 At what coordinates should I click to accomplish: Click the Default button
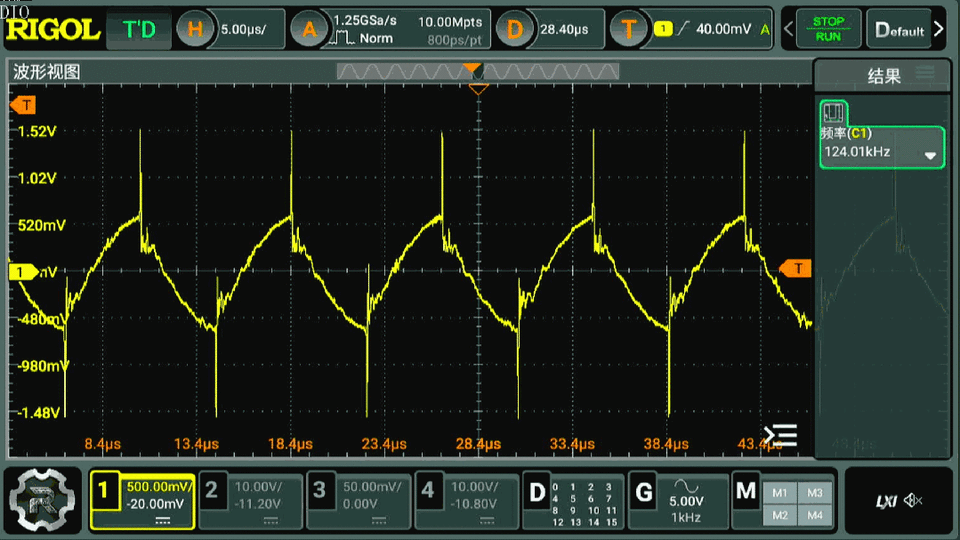pyautogui.click(x=899, y=29)
